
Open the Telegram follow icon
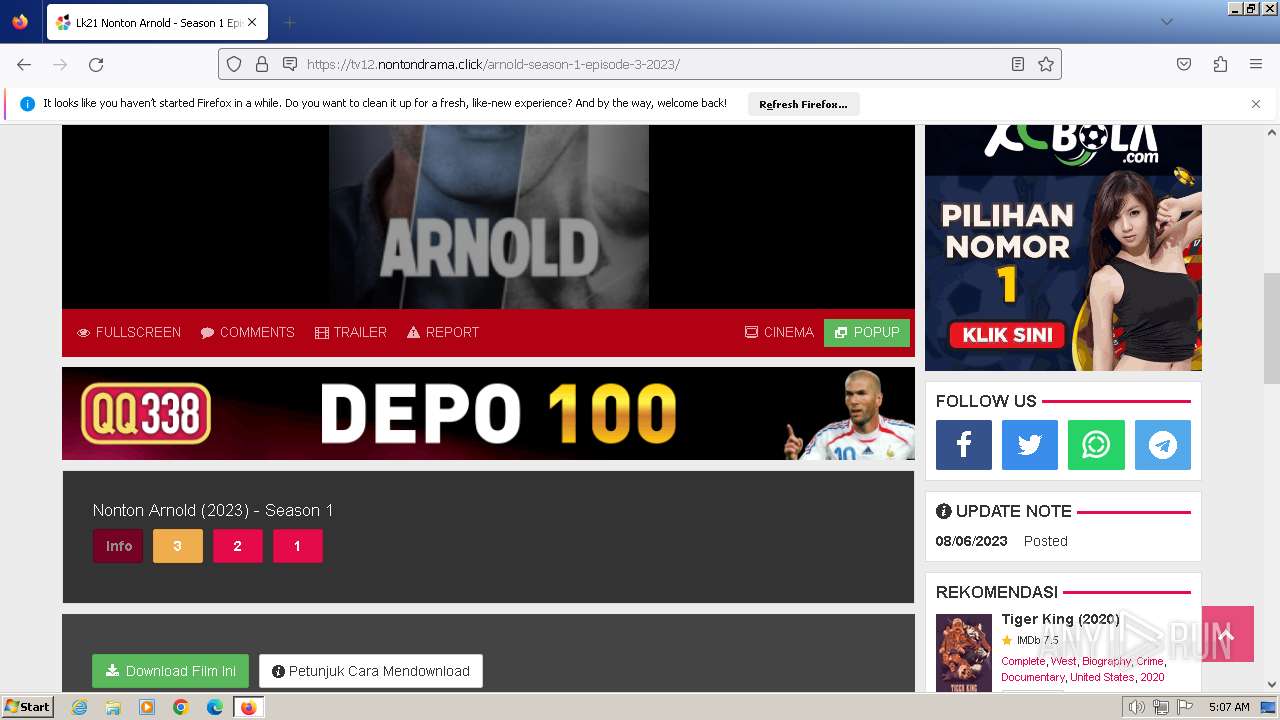[1163, 445]
